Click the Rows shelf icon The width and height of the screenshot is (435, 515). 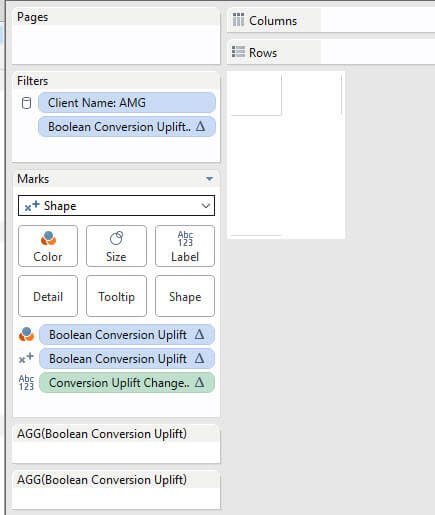[x=238, y=52]
